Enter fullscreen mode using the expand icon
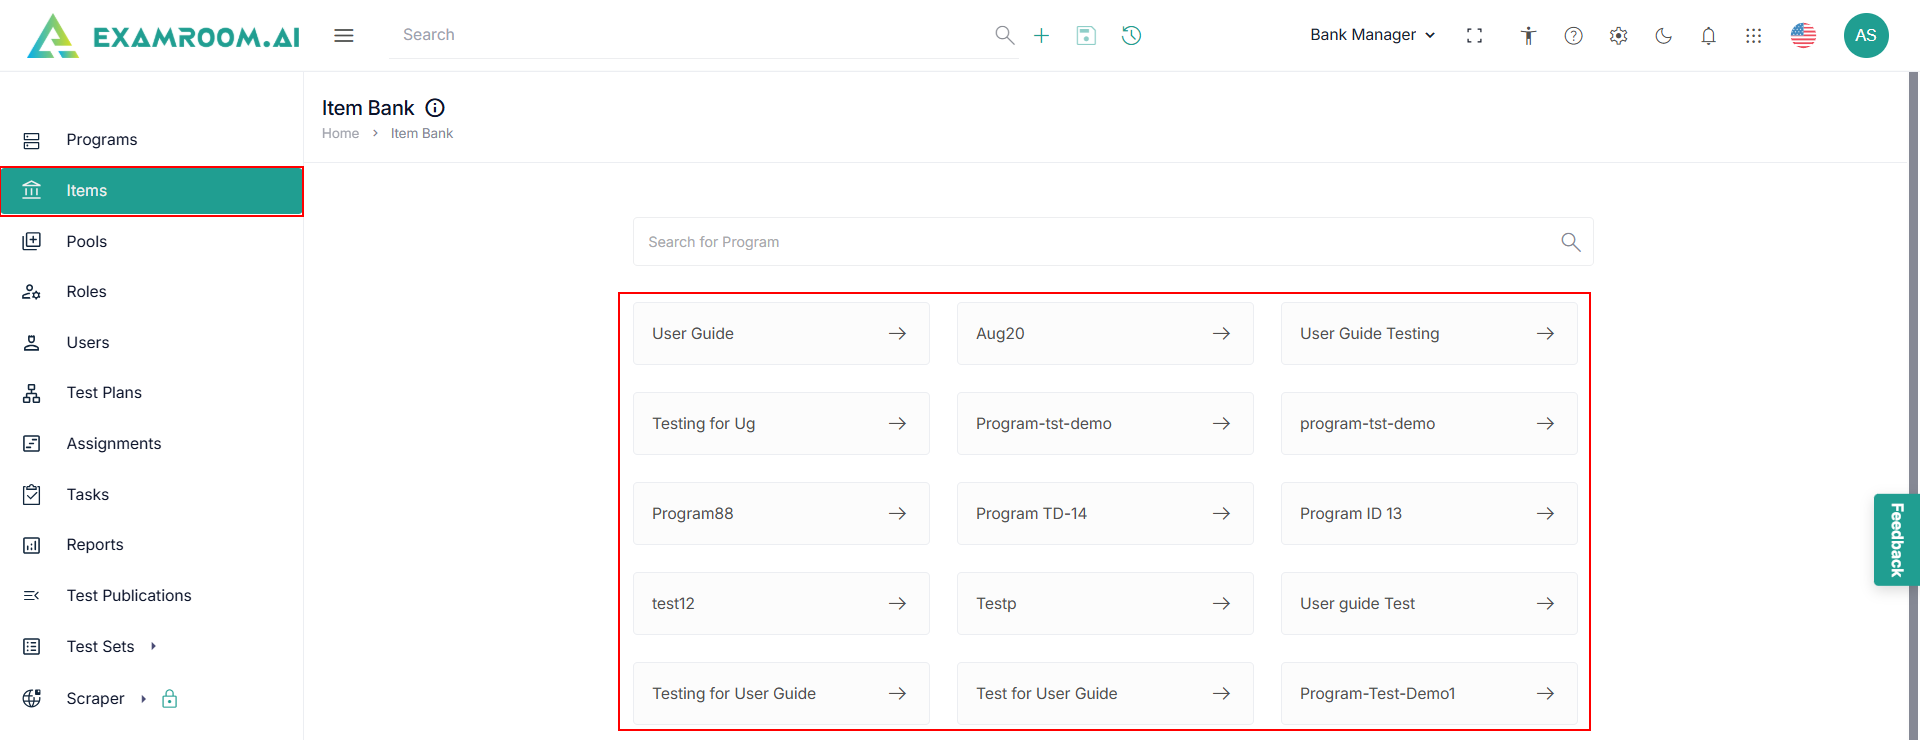The height and width of the screenshot is (740, 1920). coord(1474,36)
